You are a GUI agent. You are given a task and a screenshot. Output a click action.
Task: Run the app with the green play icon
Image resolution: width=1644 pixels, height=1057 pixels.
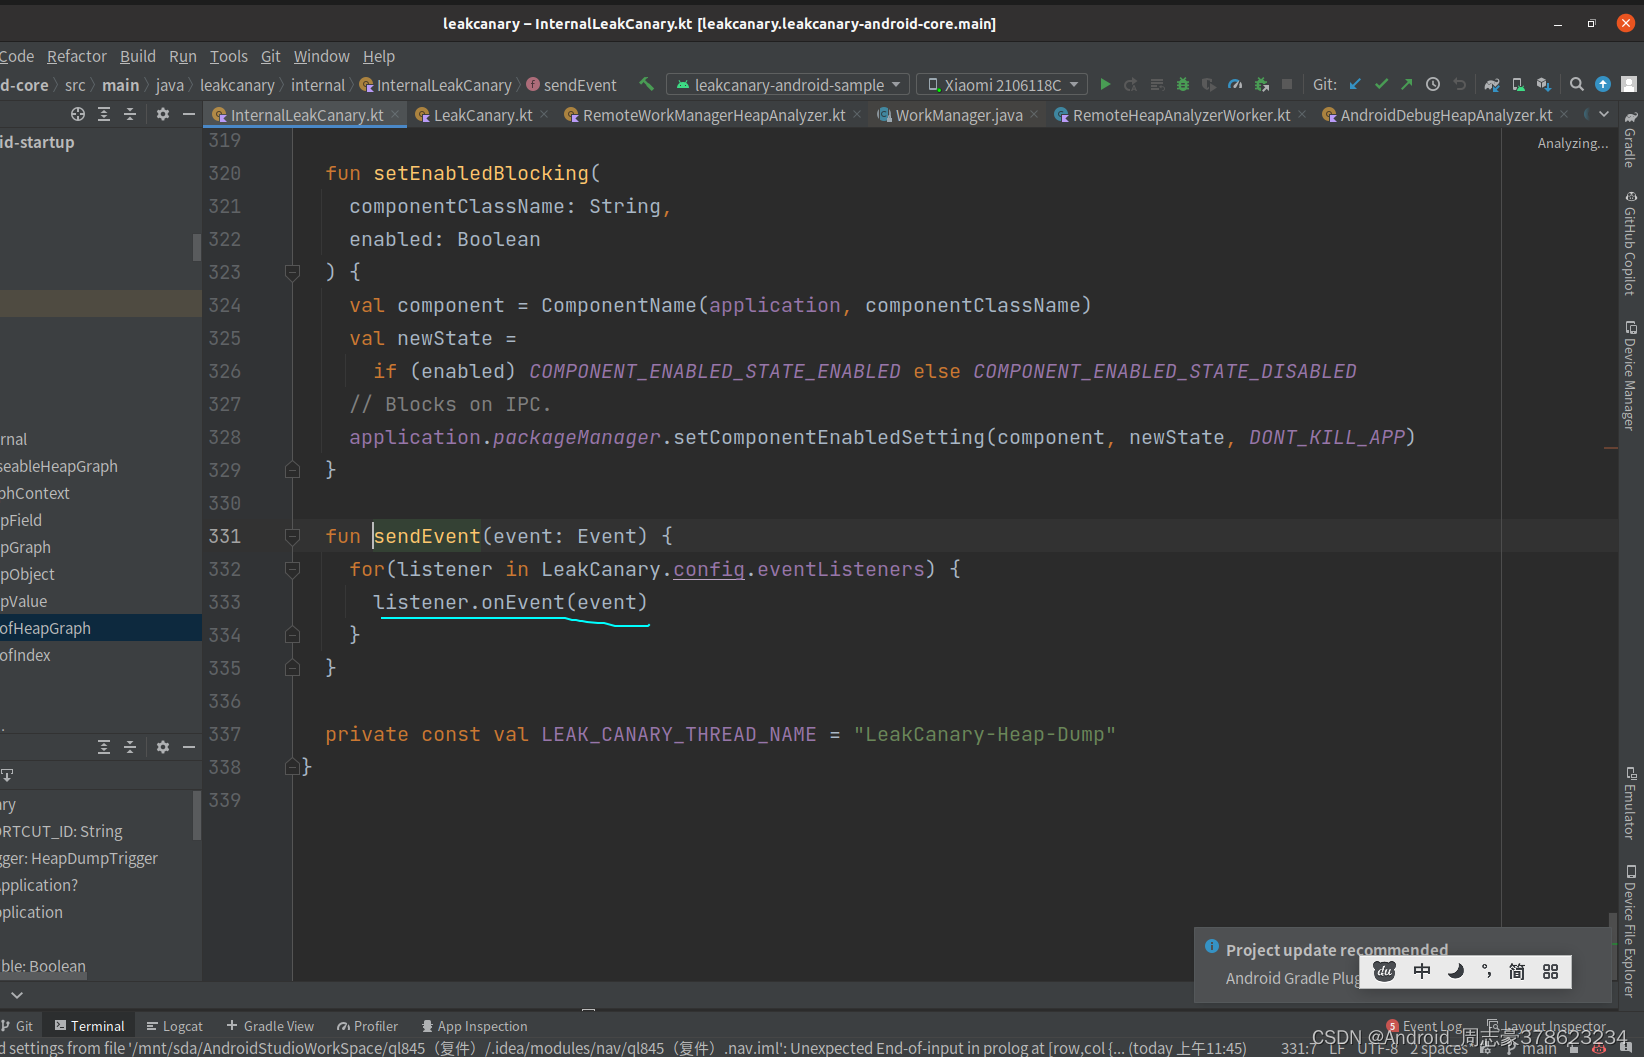click(1105, 85)
